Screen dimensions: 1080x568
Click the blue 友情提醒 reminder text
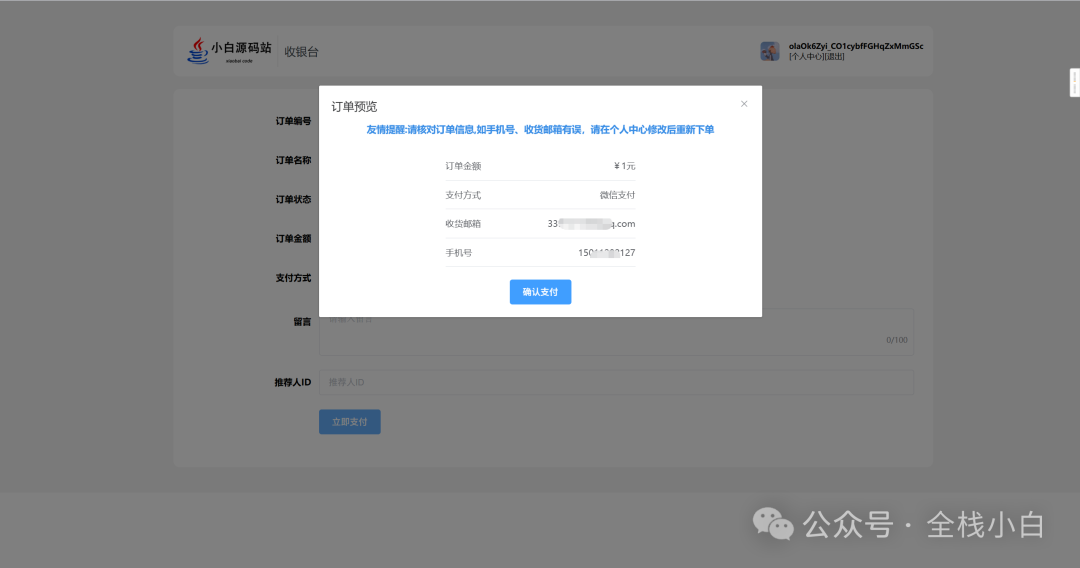pos(540,129)
